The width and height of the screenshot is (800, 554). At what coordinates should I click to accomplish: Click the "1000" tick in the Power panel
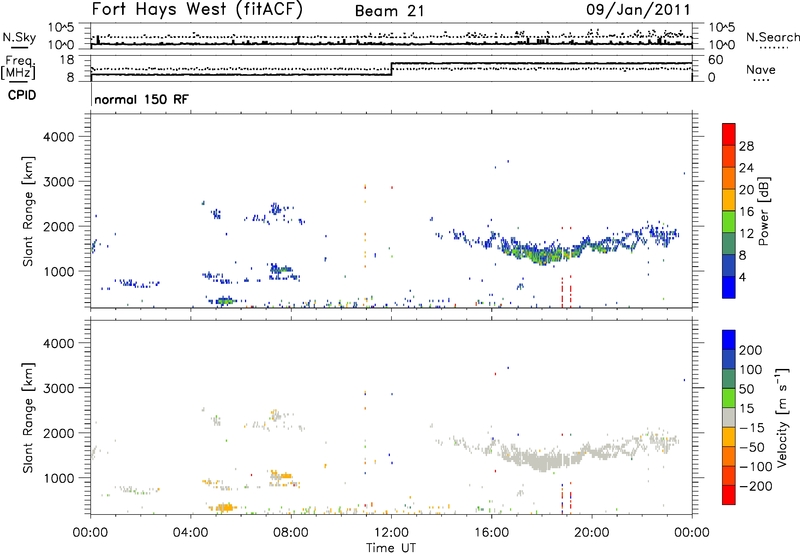pyautogui.click(x=58, y=271)
